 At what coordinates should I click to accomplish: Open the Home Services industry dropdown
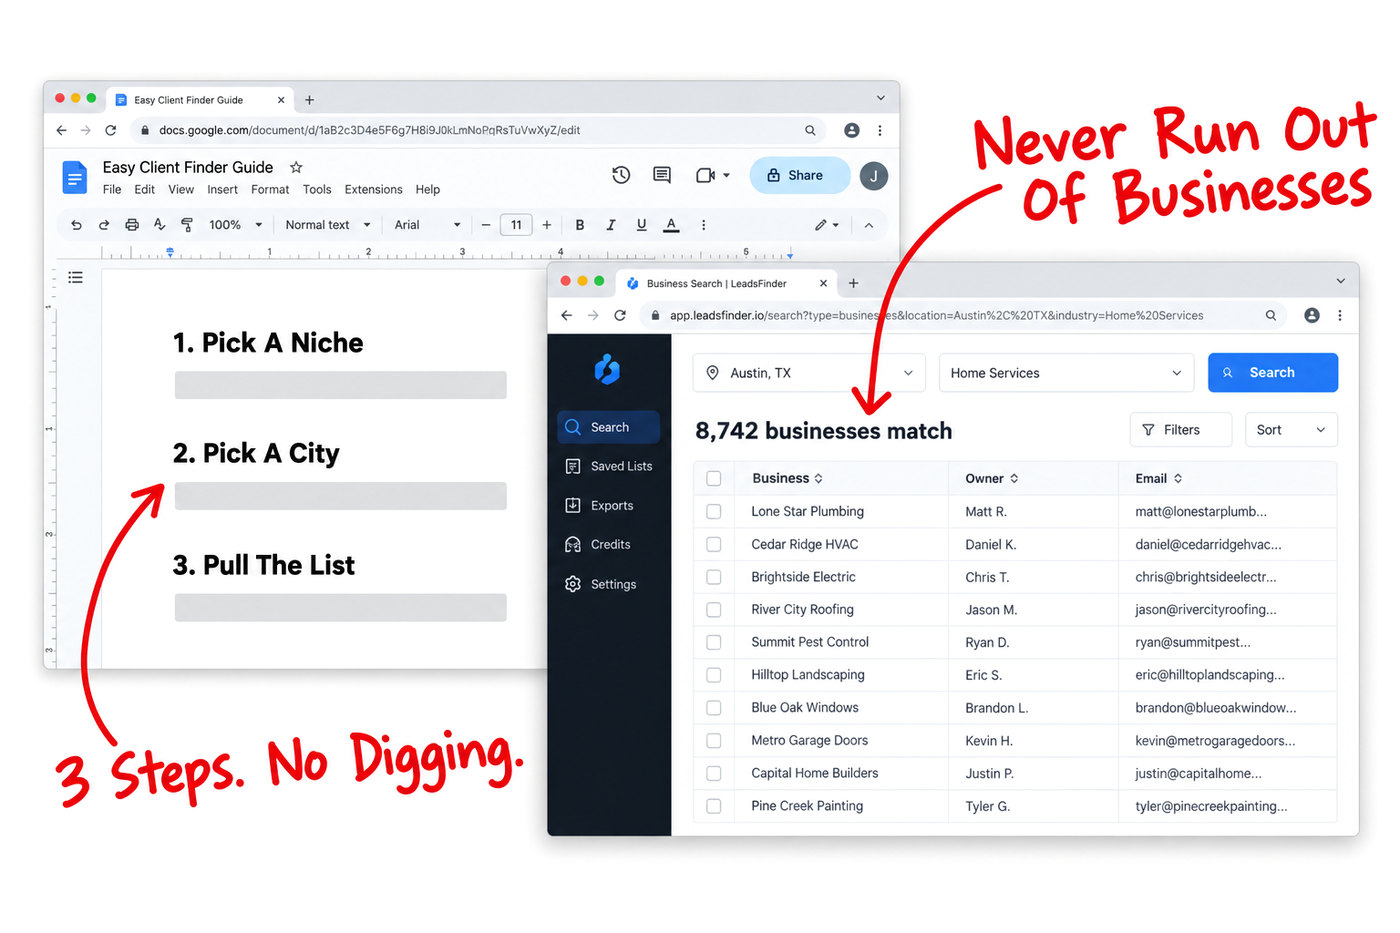point(1067,372)
